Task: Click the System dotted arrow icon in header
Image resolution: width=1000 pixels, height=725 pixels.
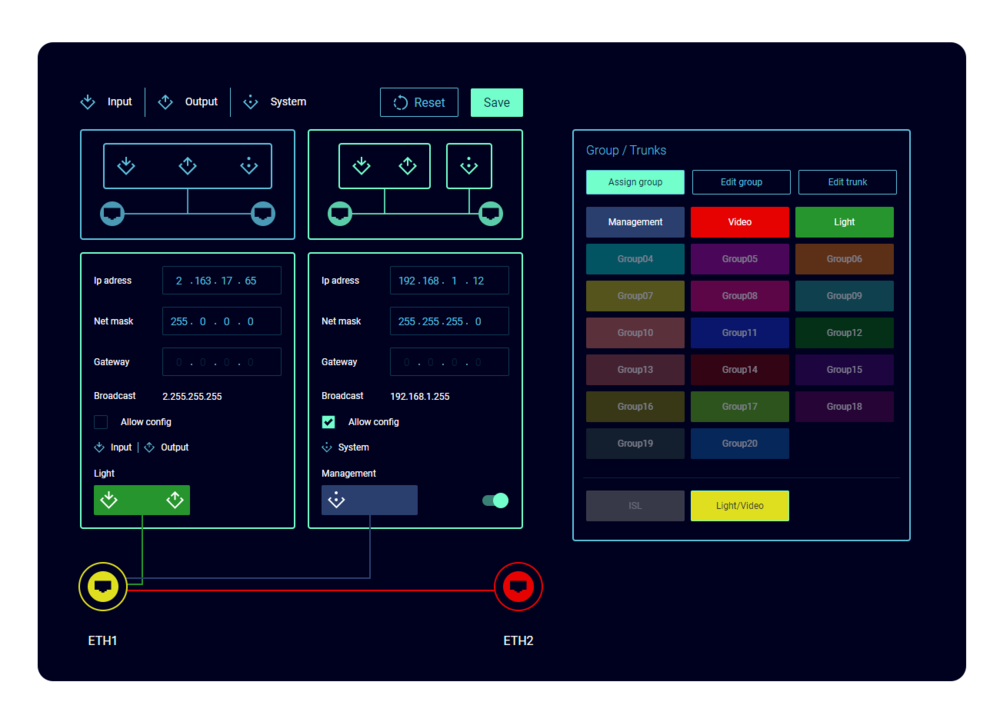Action: [251, 102]
